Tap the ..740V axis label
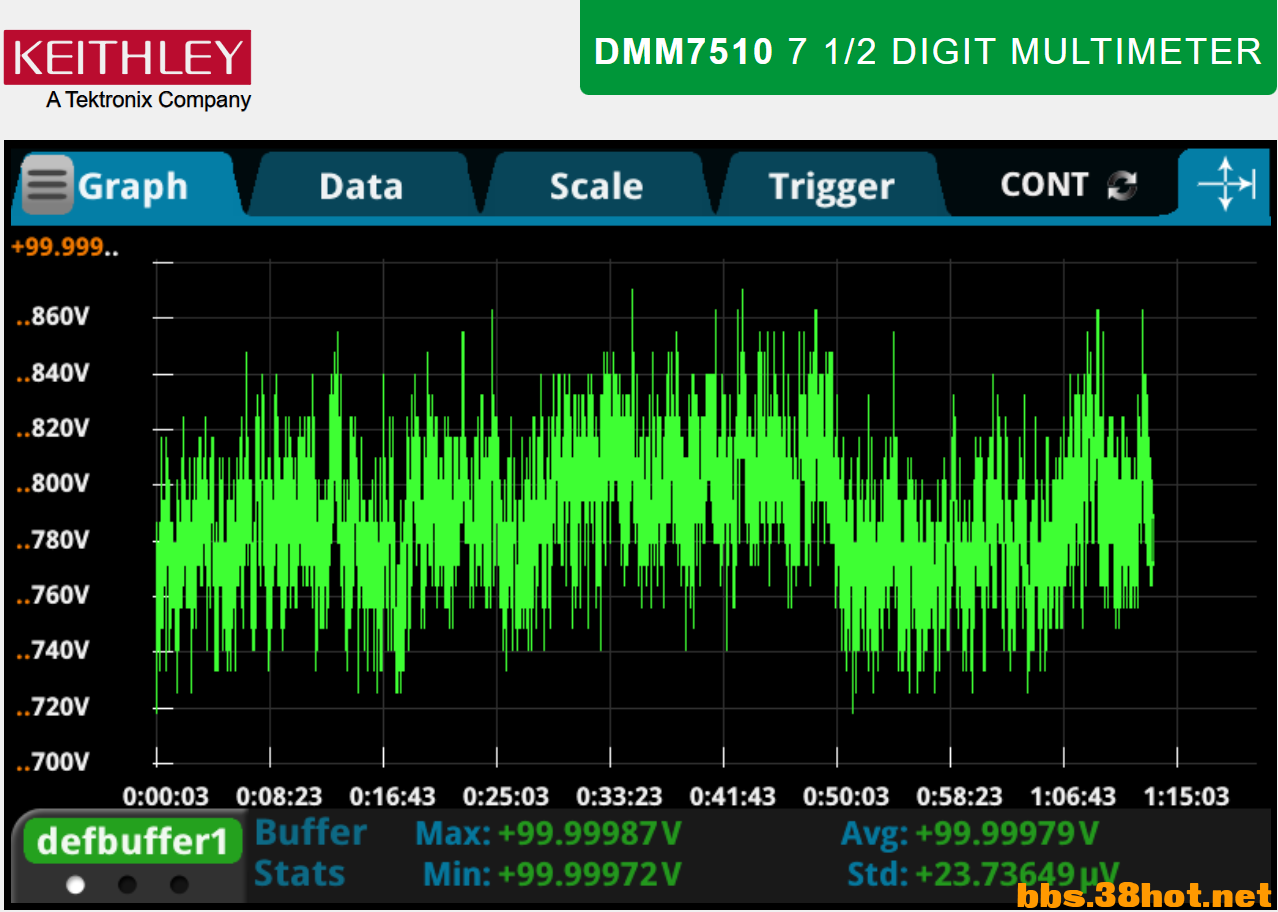Viewport: 1278px width, 912px height. (52, 651)
